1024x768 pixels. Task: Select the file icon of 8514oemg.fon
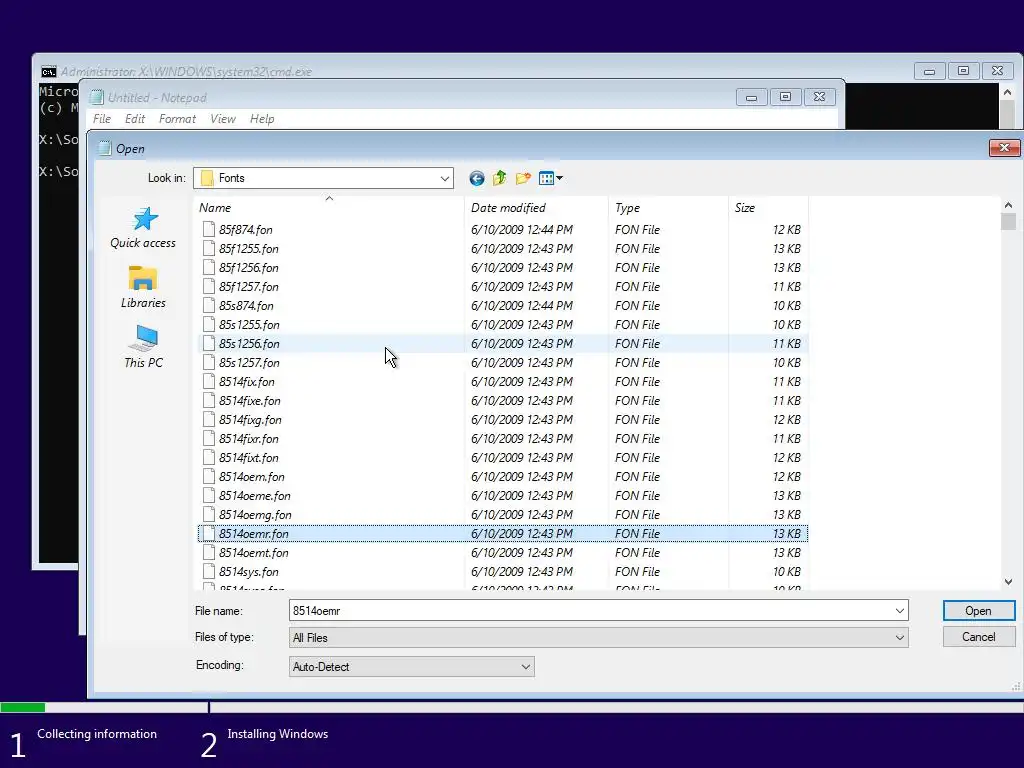pyautogui.click(x=208, y=514)
